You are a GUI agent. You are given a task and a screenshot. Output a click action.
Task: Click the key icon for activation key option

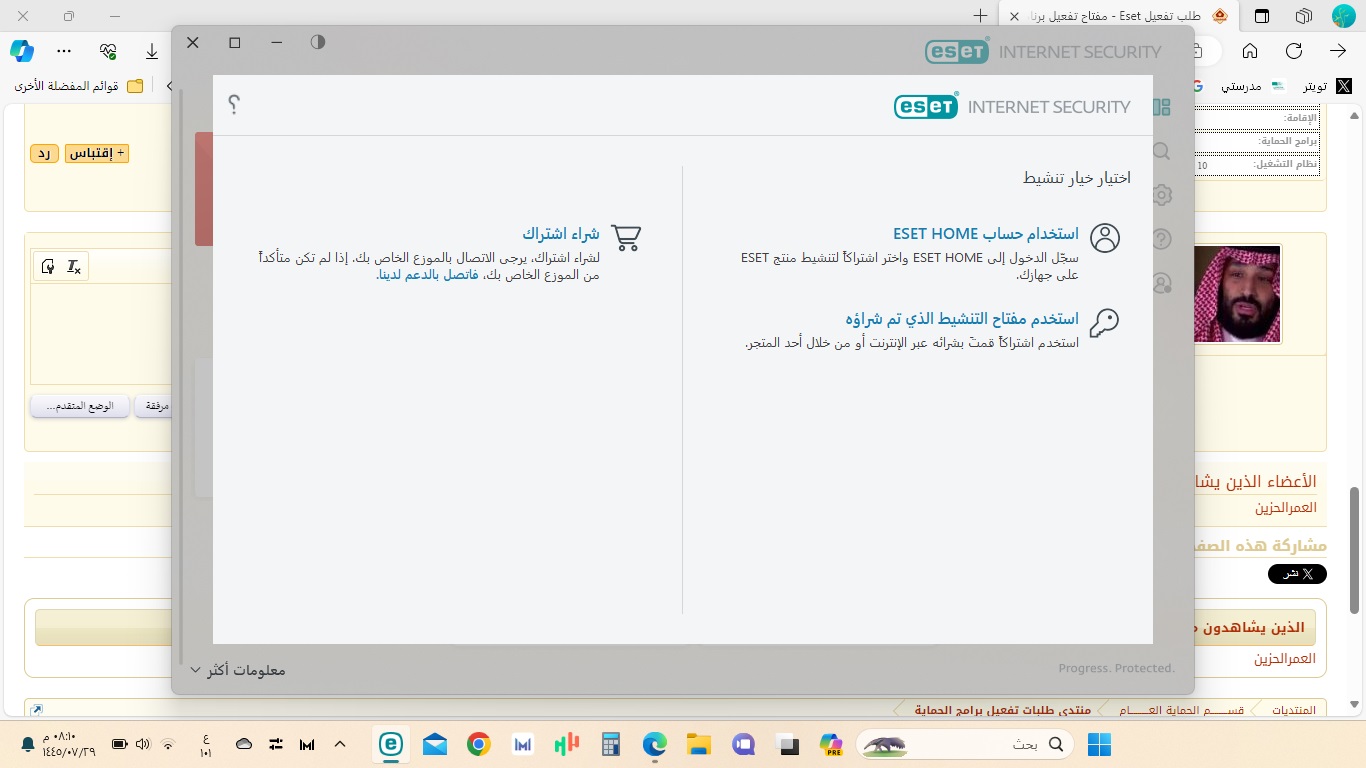pyautogui.click(x=1104, y=322)
